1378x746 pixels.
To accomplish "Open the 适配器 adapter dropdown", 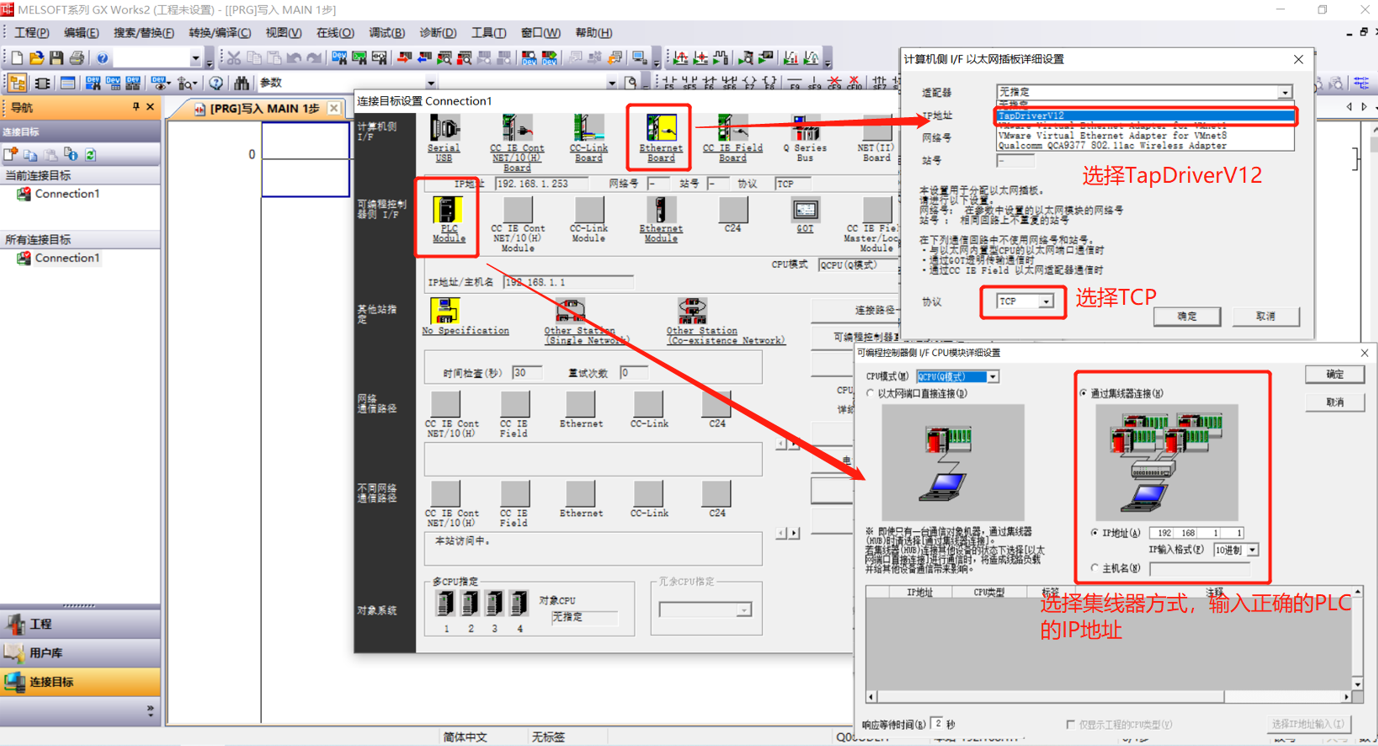I will (1285, 92).
